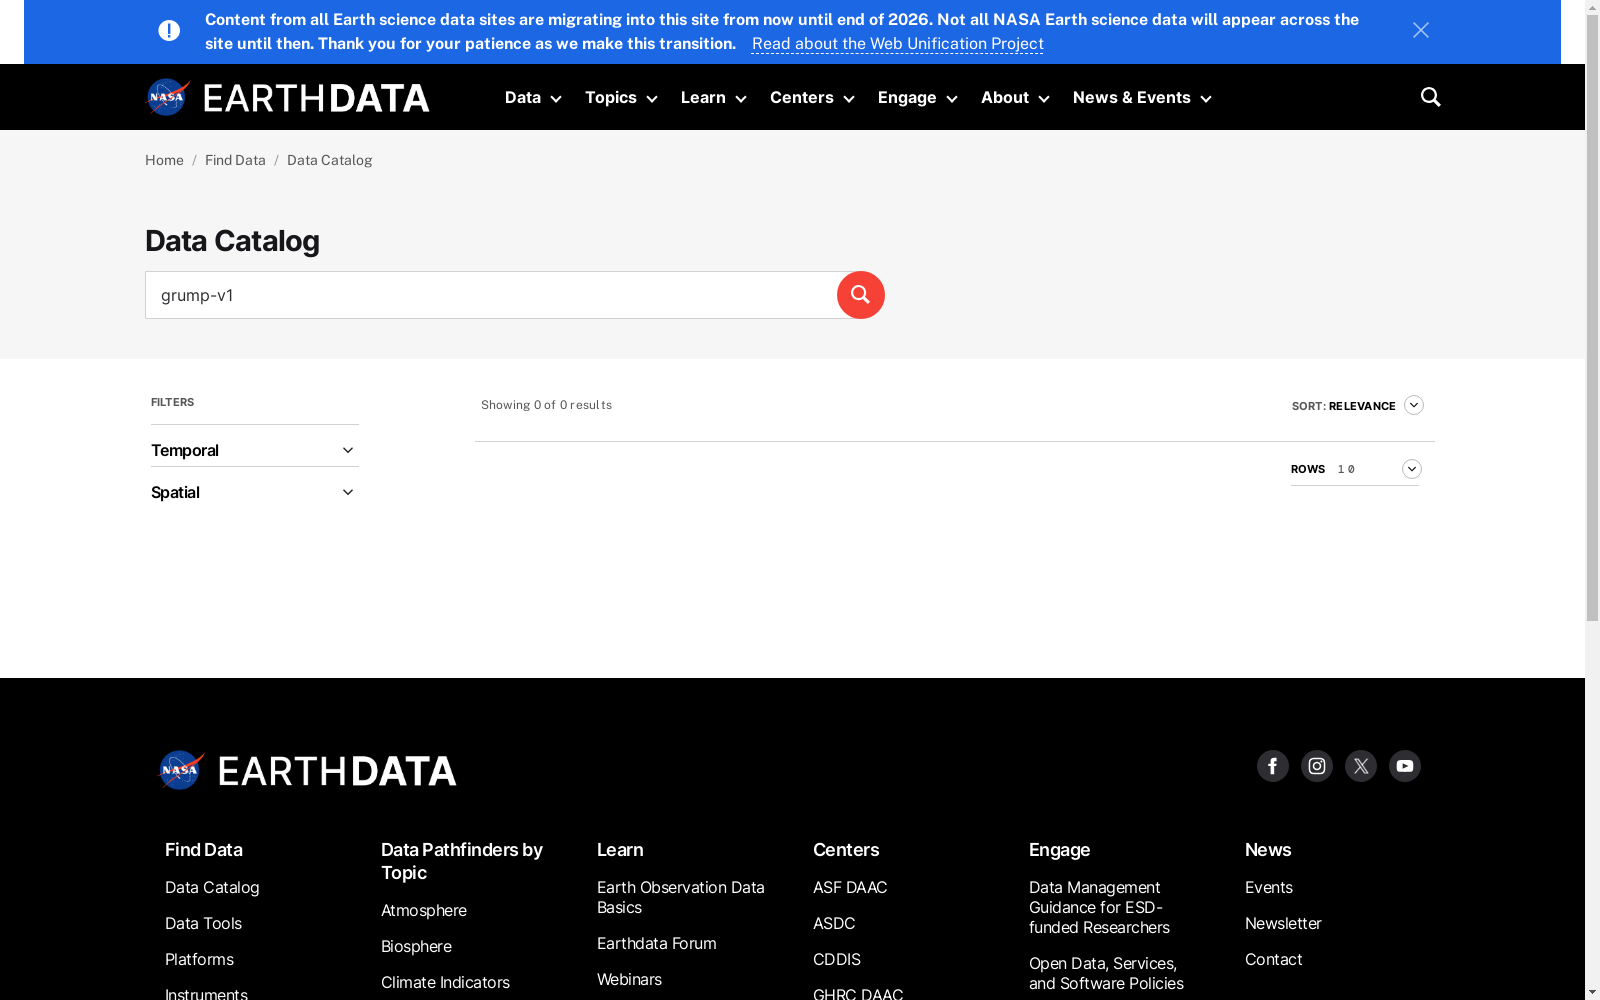
Task: Click the footer Find Data heading
Action: point(203,849)
